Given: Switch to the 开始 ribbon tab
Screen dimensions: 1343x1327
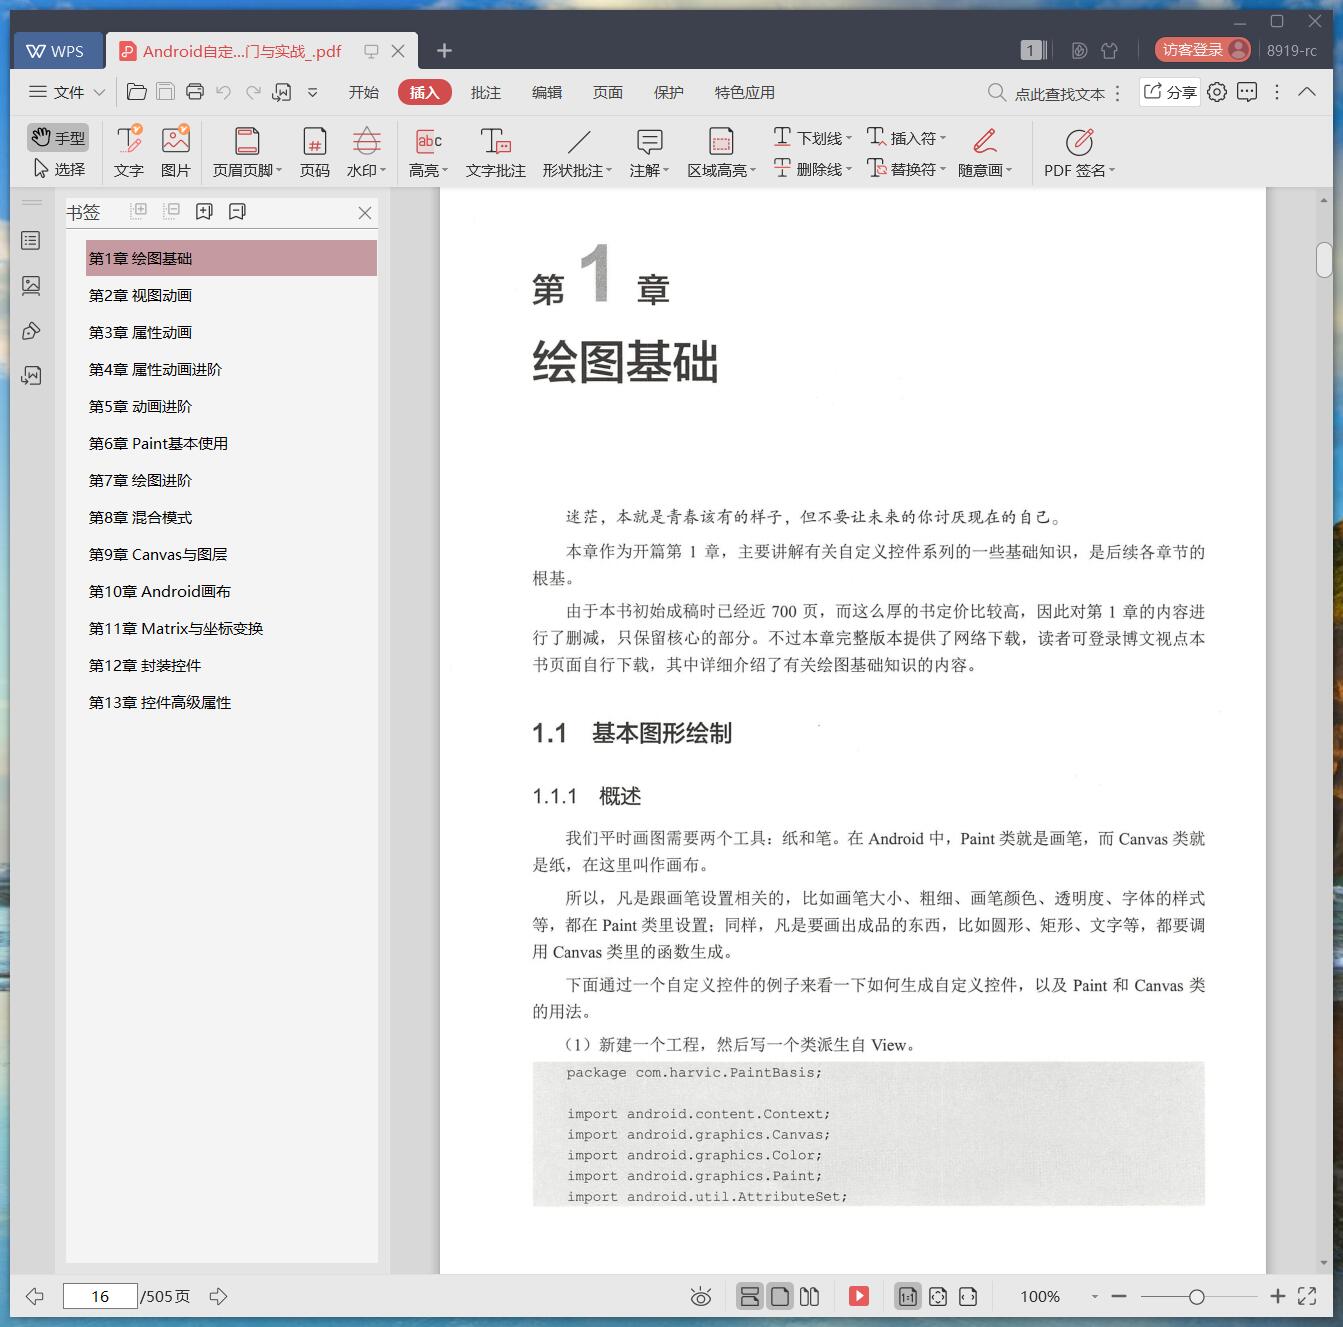Looking at the screenshot, I should [363, 92].
